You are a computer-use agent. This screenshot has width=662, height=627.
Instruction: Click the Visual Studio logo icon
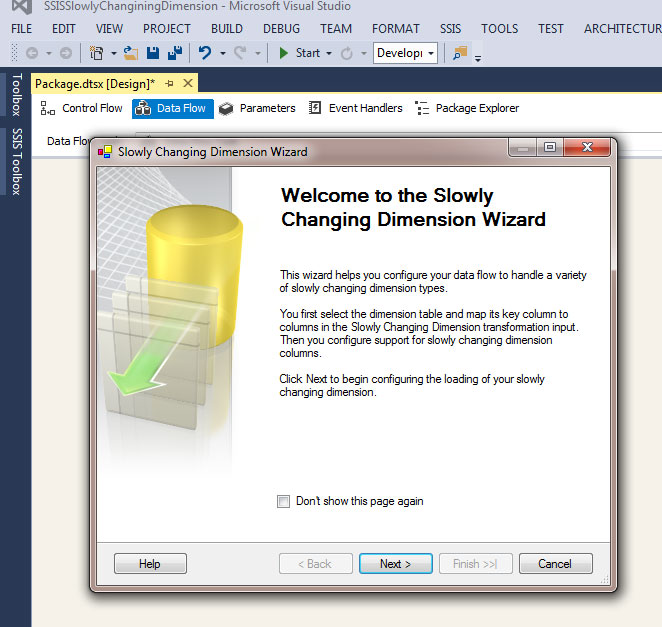22,6
